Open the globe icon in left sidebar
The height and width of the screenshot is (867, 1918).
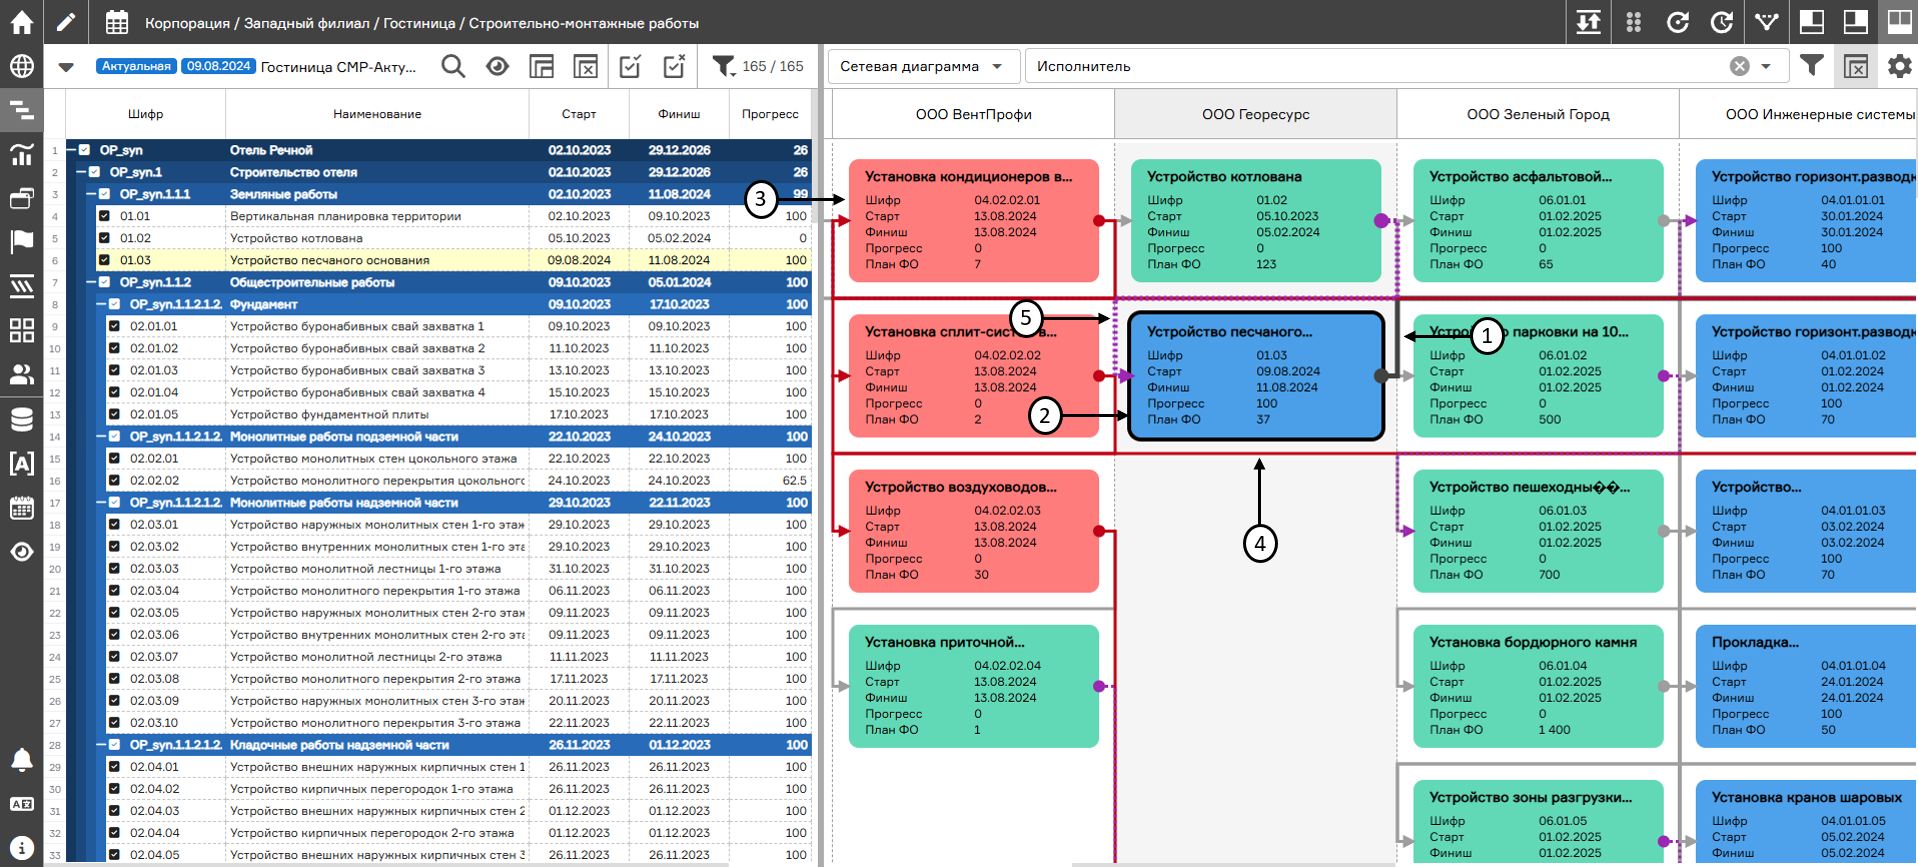21,66
